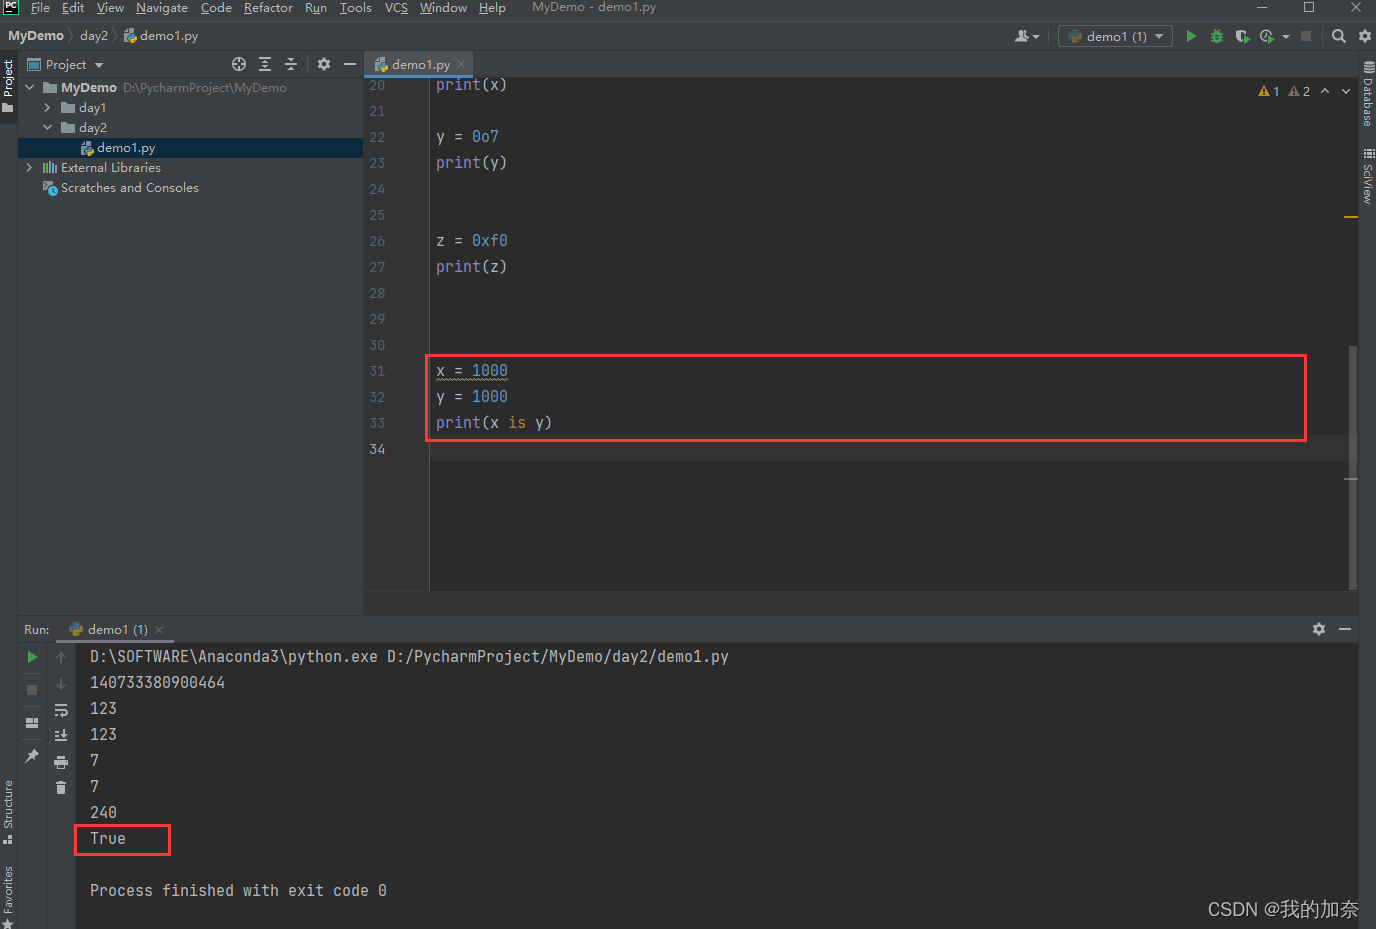Expand the day1 folder
The height and width of the screenshot is (929, 1376).
[x=47, y=107]
